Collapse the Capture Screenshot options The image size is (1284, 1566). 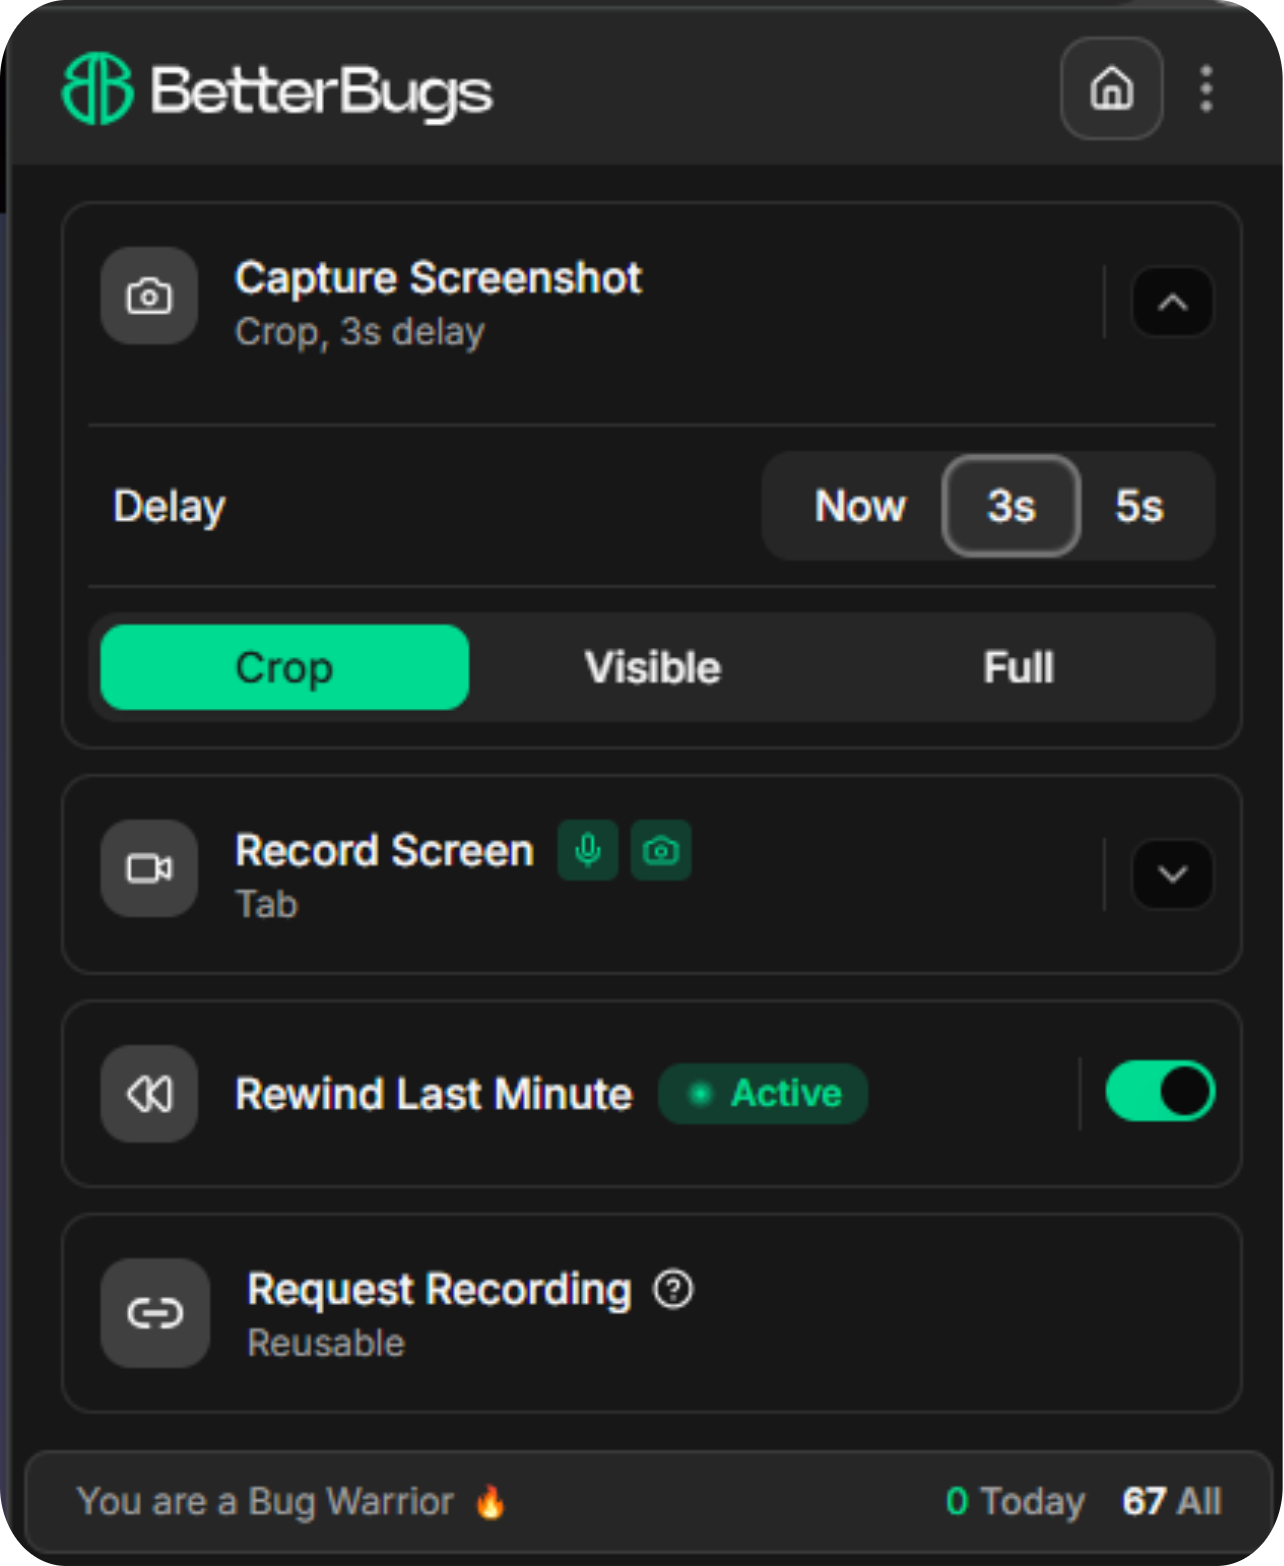tap(1172, 302)
